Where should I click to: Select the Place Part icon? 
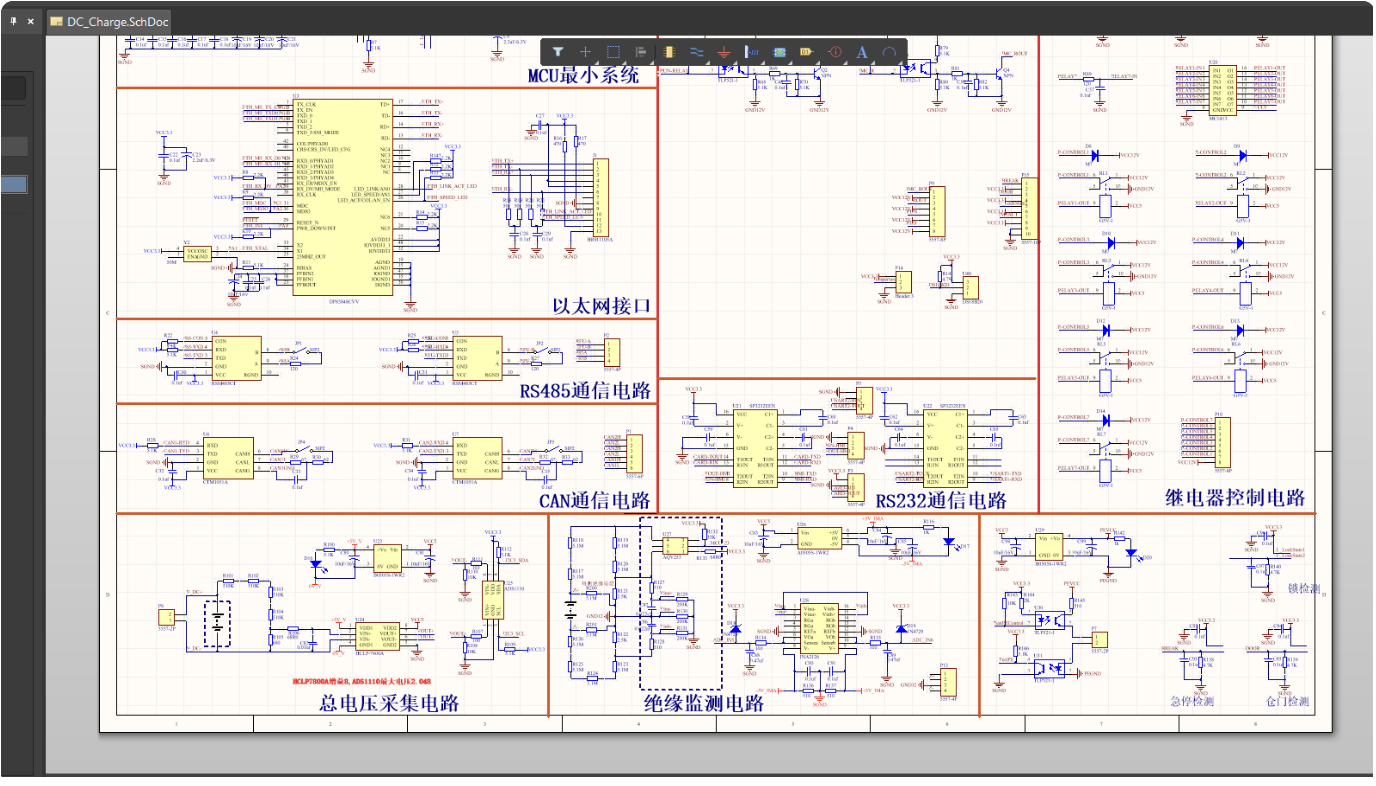click(x=669, y=52)
